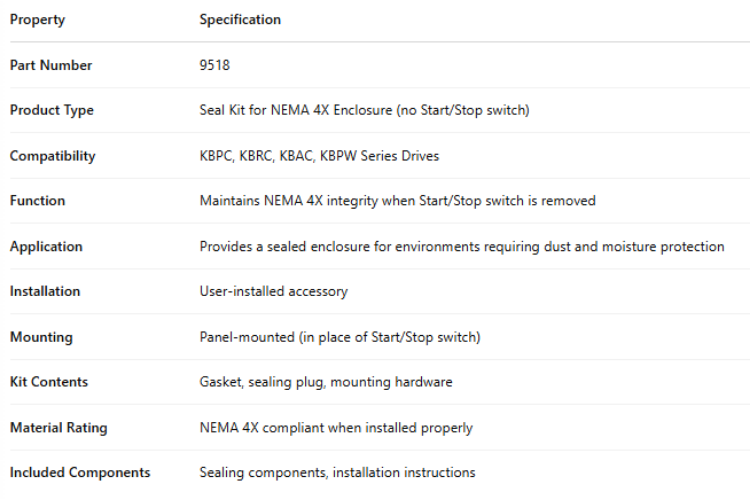Click the Specification column header
The width and height of the screenshot is (750, 500).
click(x=240, y=19)
